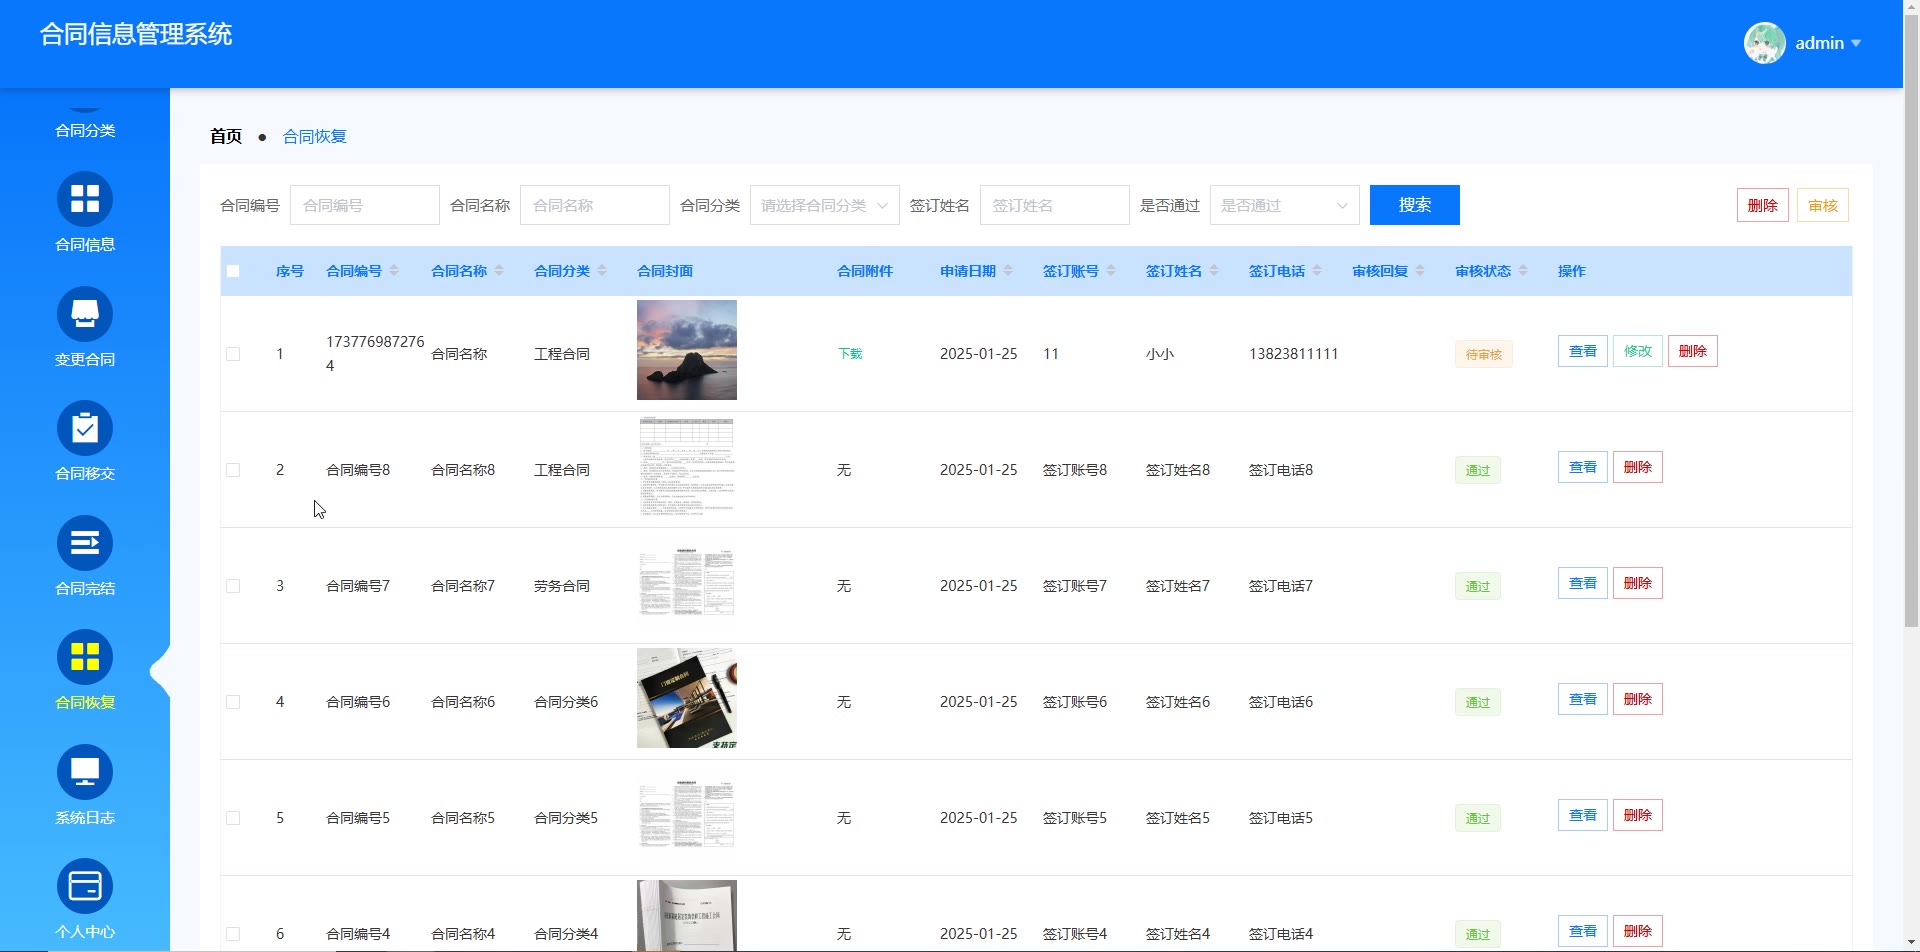Viewport: 1920px width, 952px height.
Task: Open the 系统日志 monitor icon
Action: [85, 772]
